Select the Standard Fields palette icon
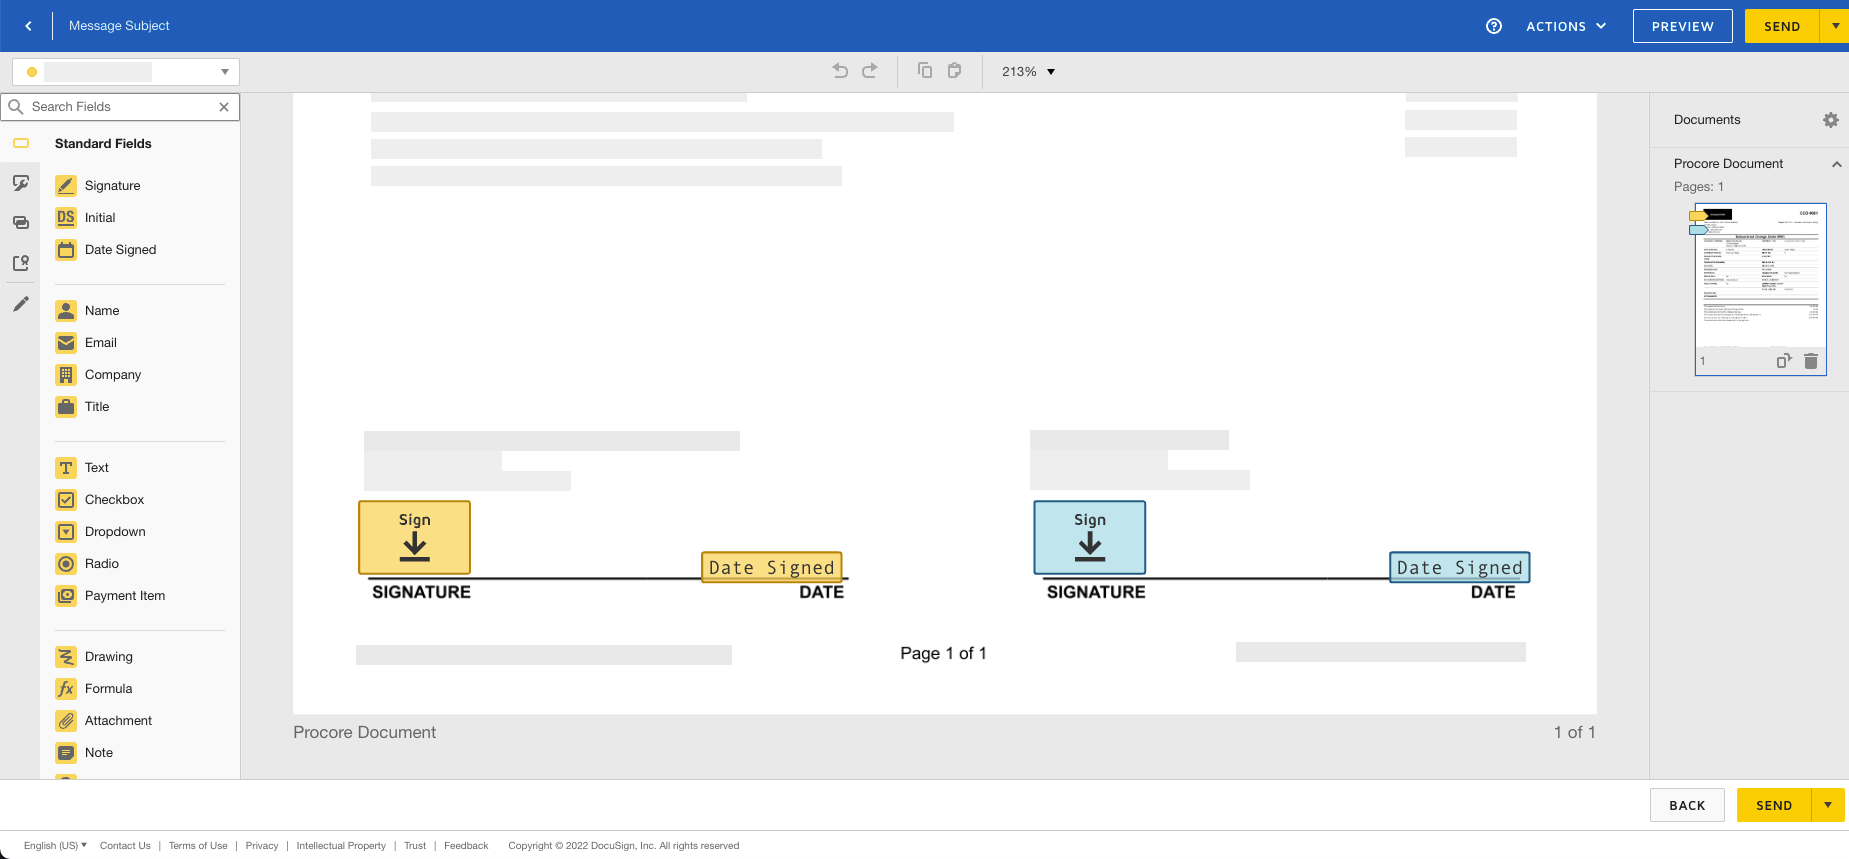The image size is (1849, 859). 21,143
